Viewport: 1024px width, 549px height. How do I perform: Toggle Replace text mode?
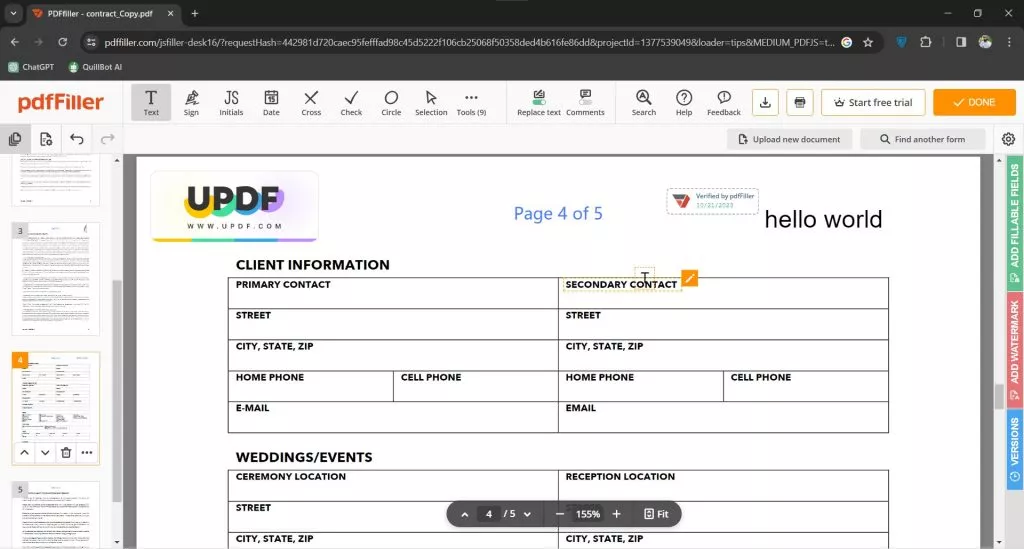pos(539,102)
